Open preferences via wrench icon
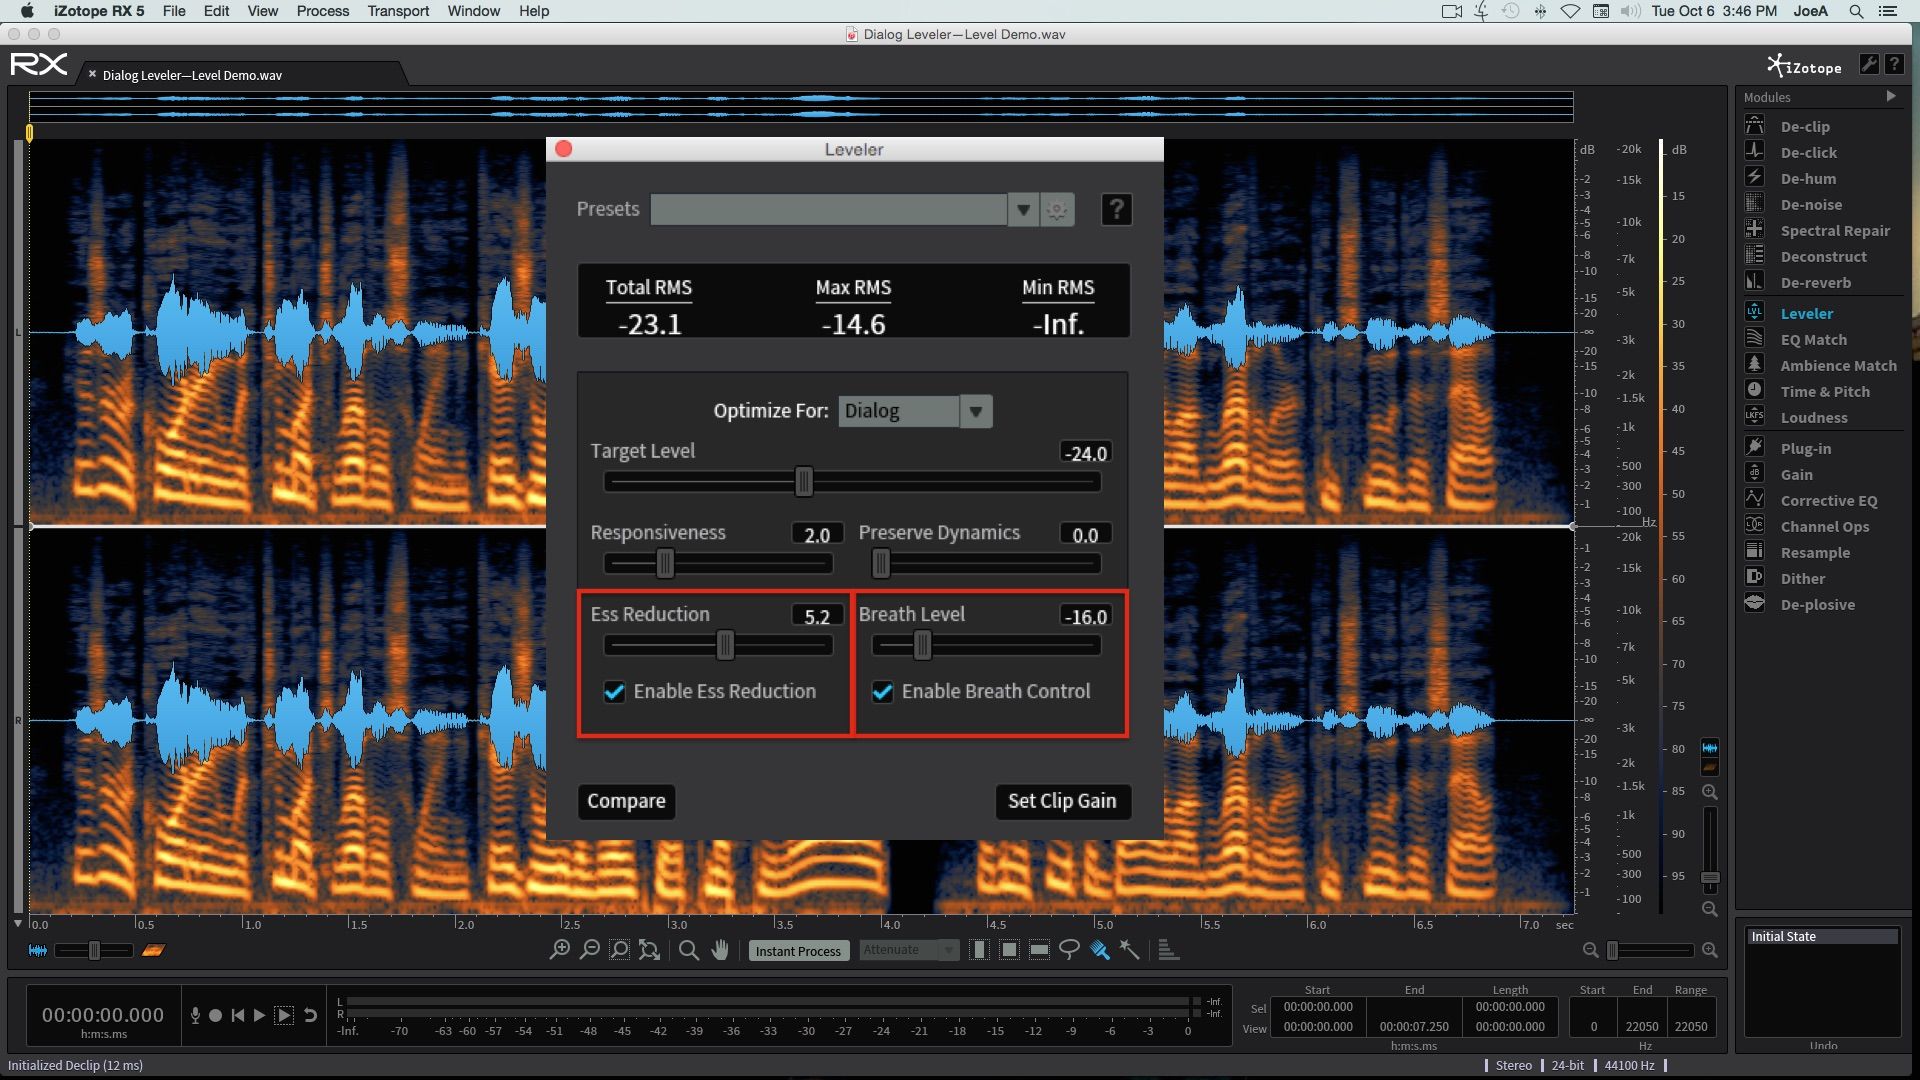Image resolution: width=1920 pixels, height=1080 pixels. click(x=1868, y=64)
